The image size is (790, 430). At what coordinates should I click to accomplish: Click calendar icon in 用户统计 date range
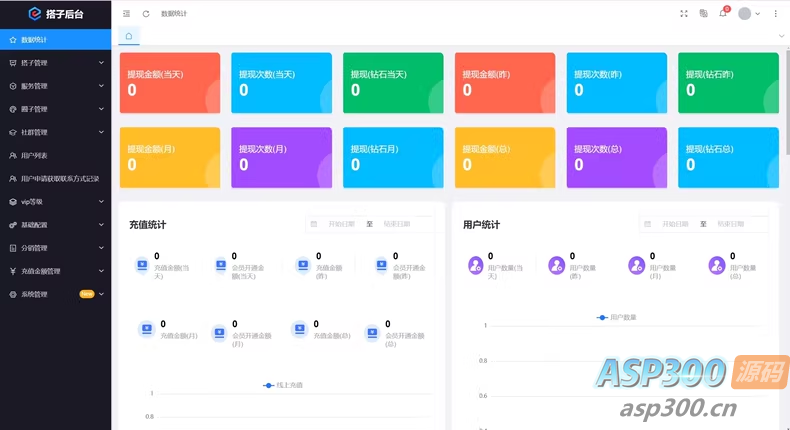(647, 224)
